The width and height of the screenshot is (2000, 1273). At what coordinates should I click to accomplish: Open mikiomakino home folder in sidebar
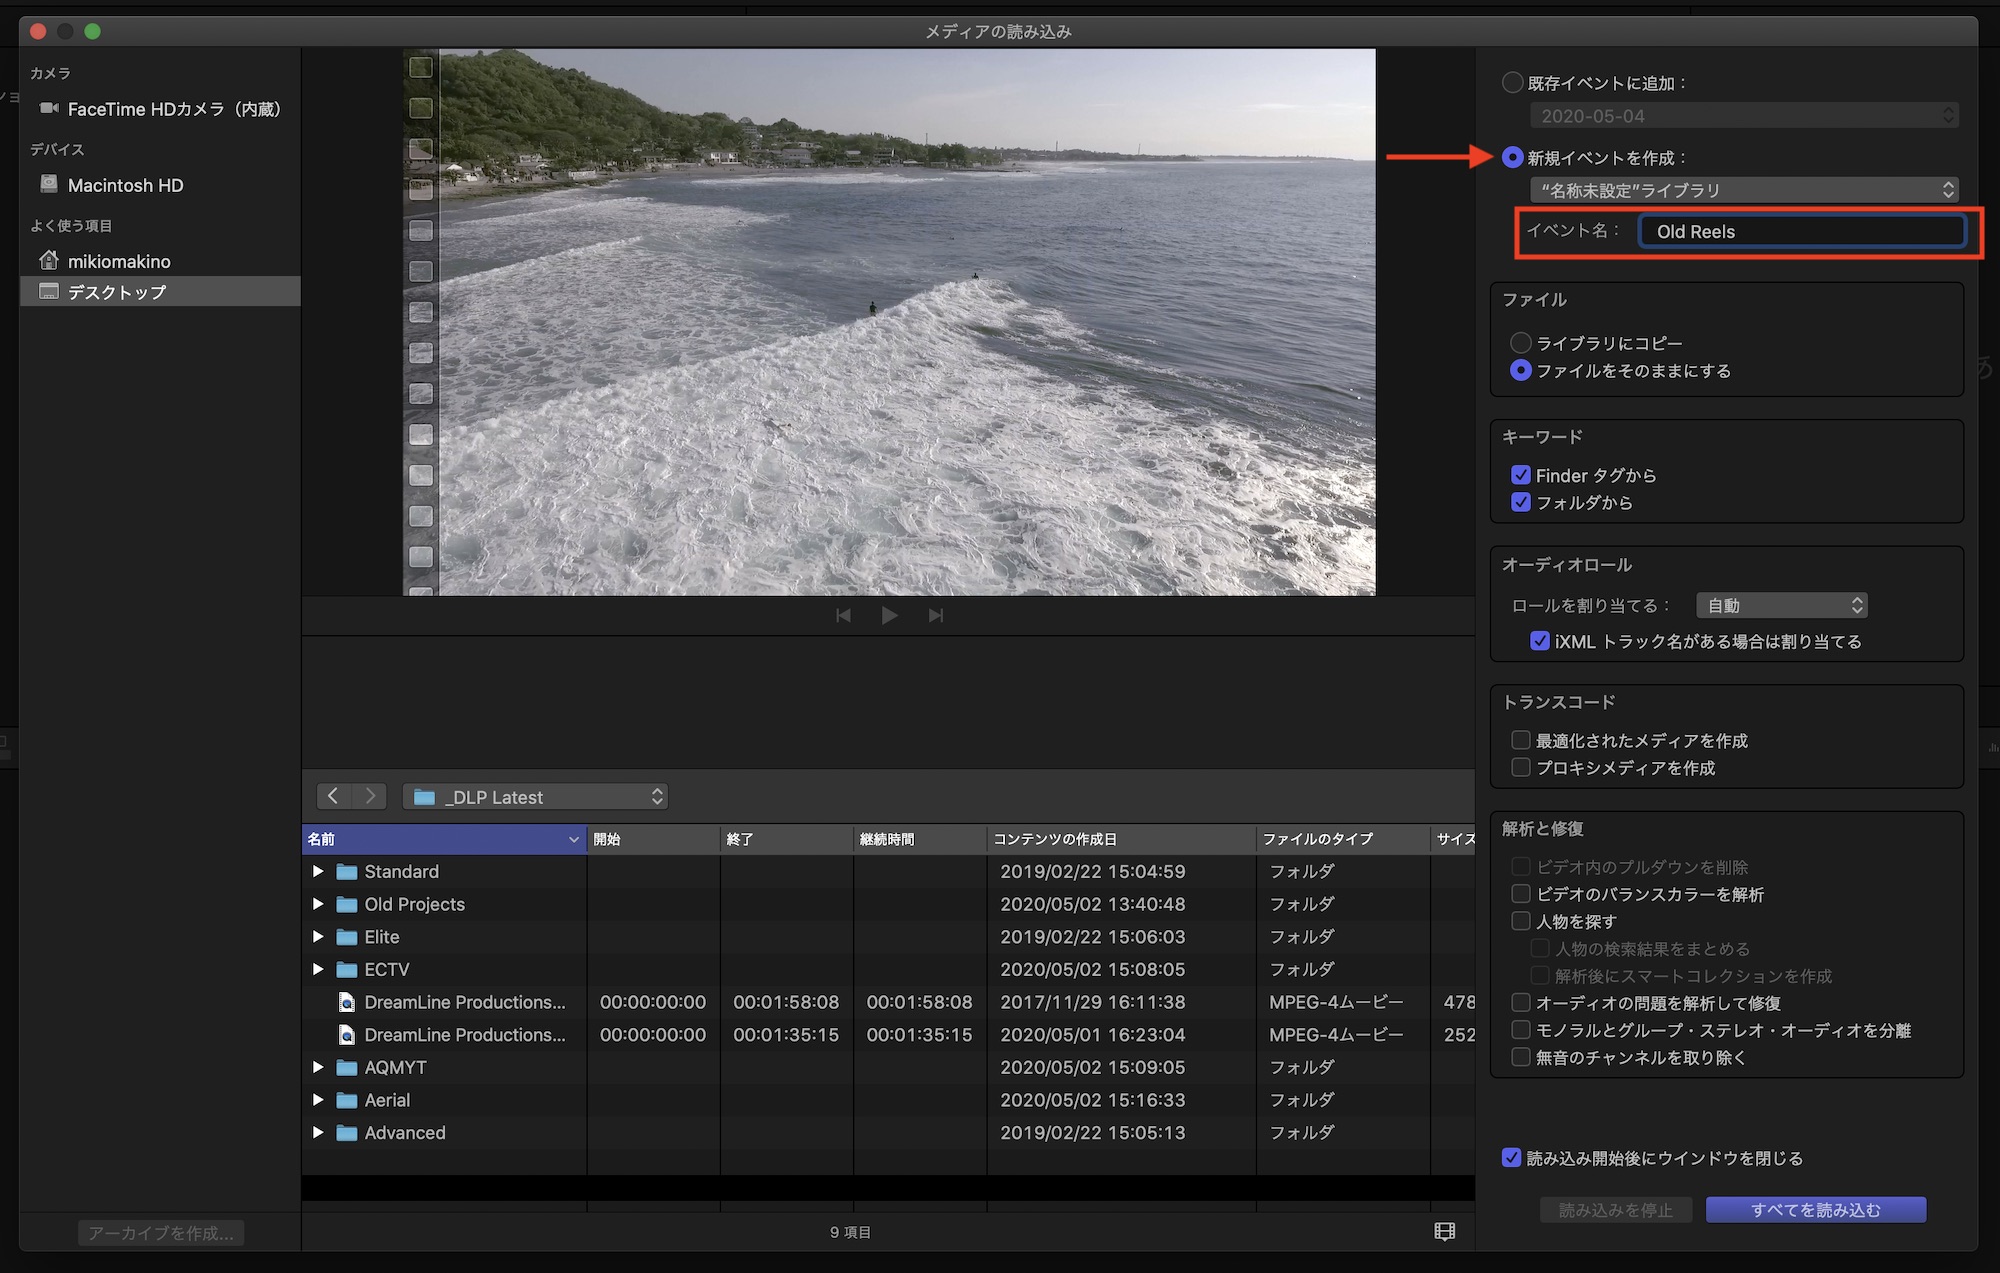(118, 261)
